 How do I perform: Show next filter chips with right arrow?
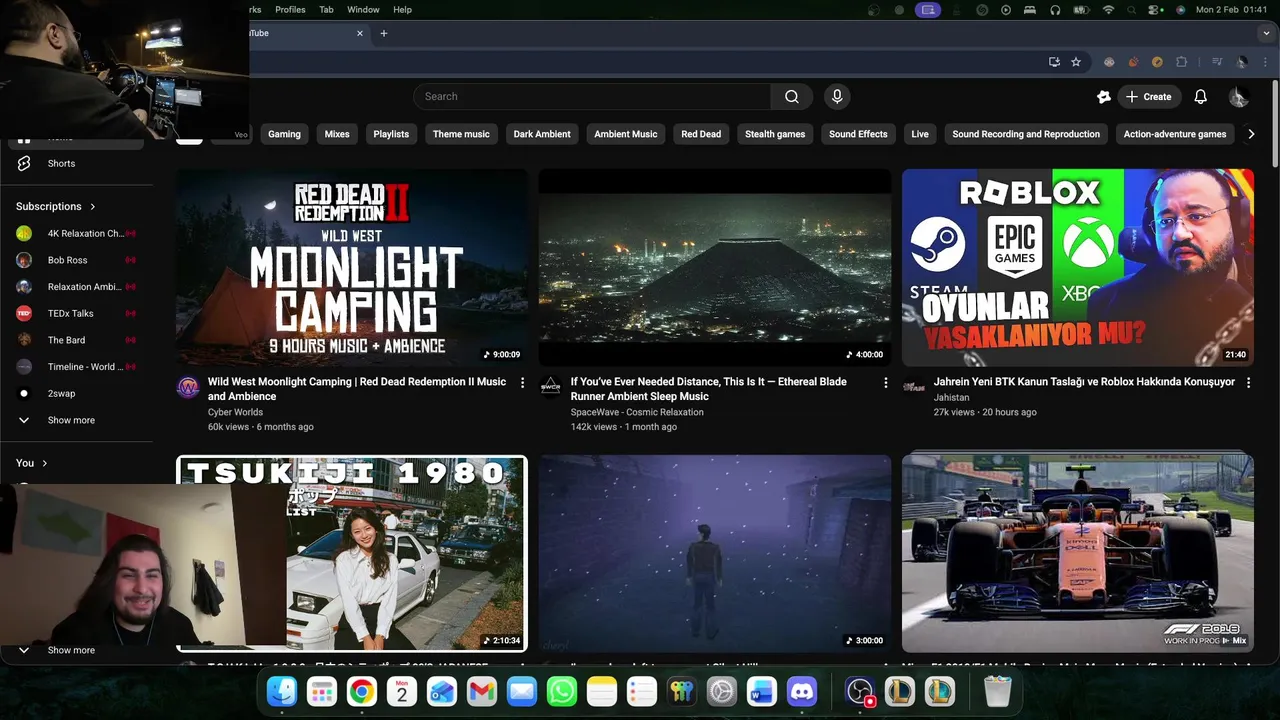[x=1250, y=134]
